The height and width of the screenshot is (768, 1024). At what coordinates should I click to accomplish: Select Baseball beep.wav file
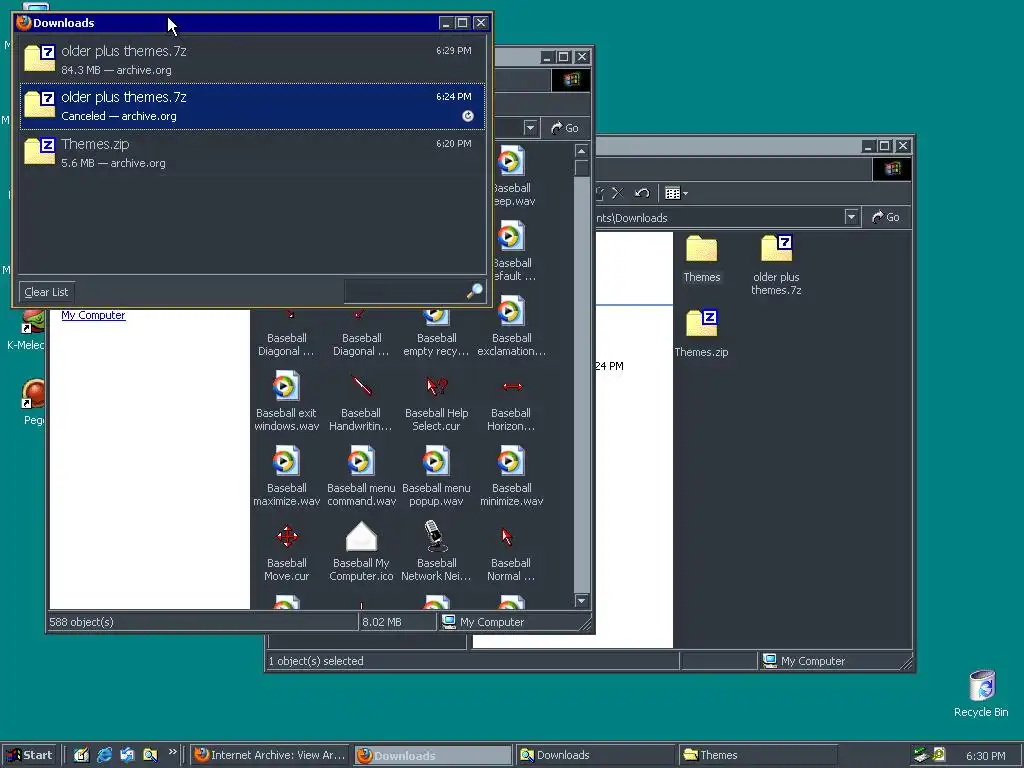pyautogui.click(x=513, y=176)
